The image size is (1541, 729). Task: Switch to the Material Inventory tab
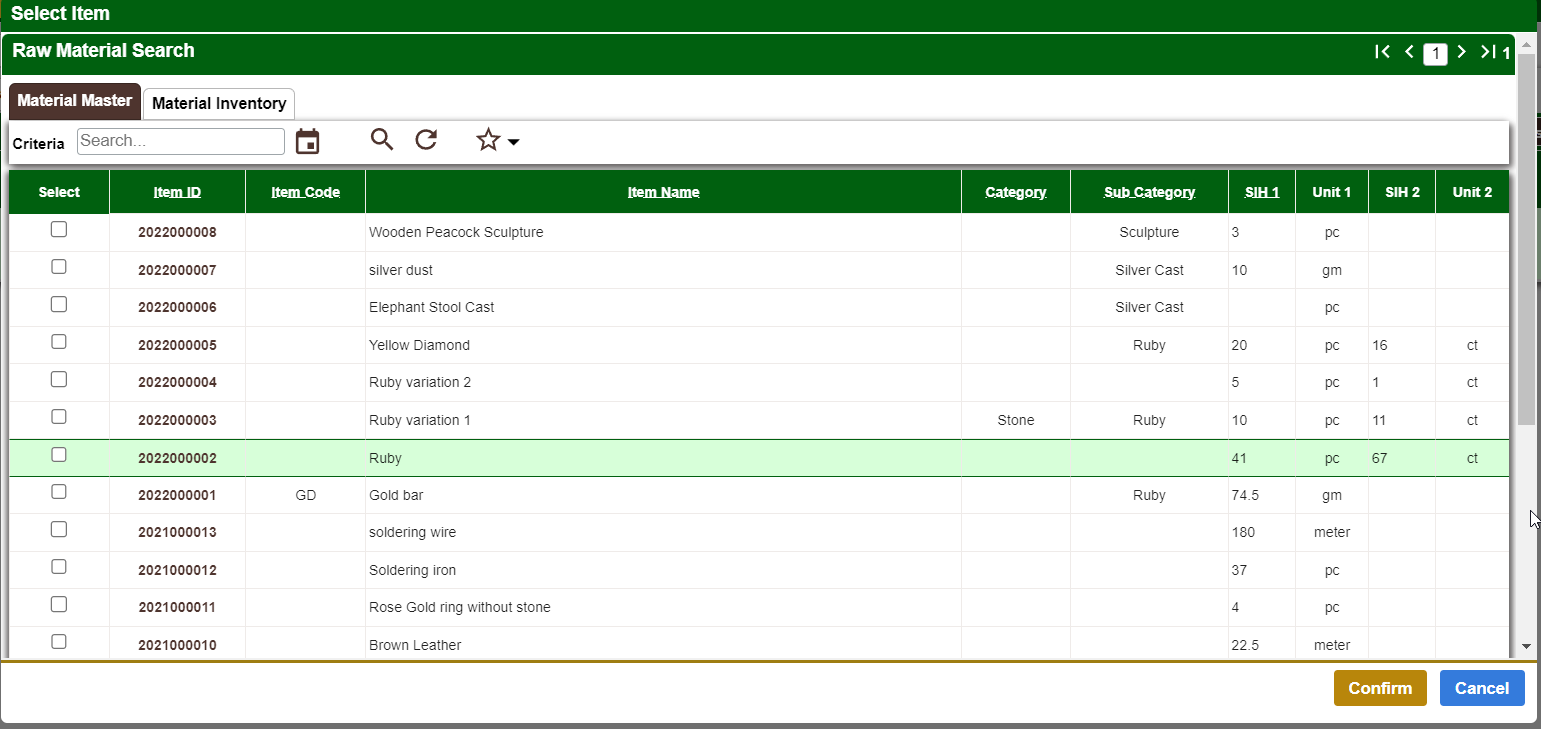click(219, 103)
